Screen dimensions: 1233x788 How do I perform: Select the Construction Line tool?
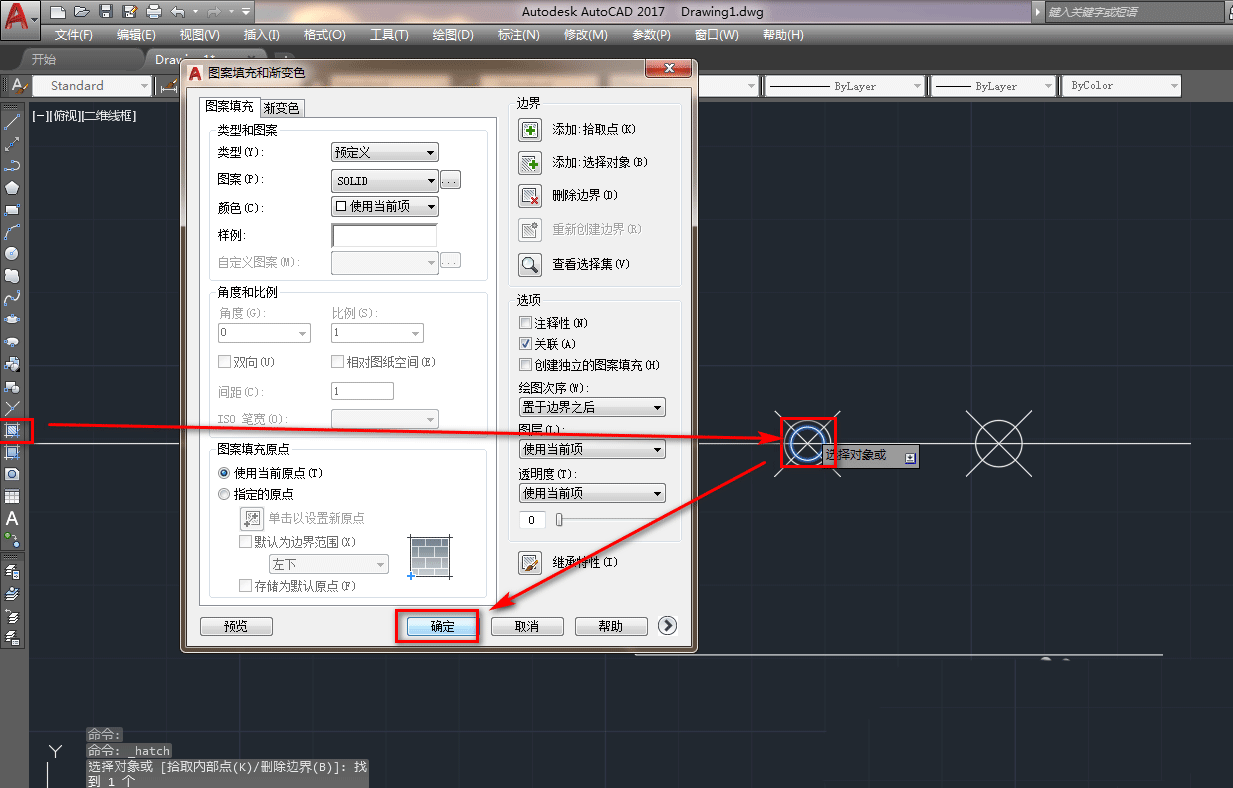pyautogui.click(x=12, y=144)
